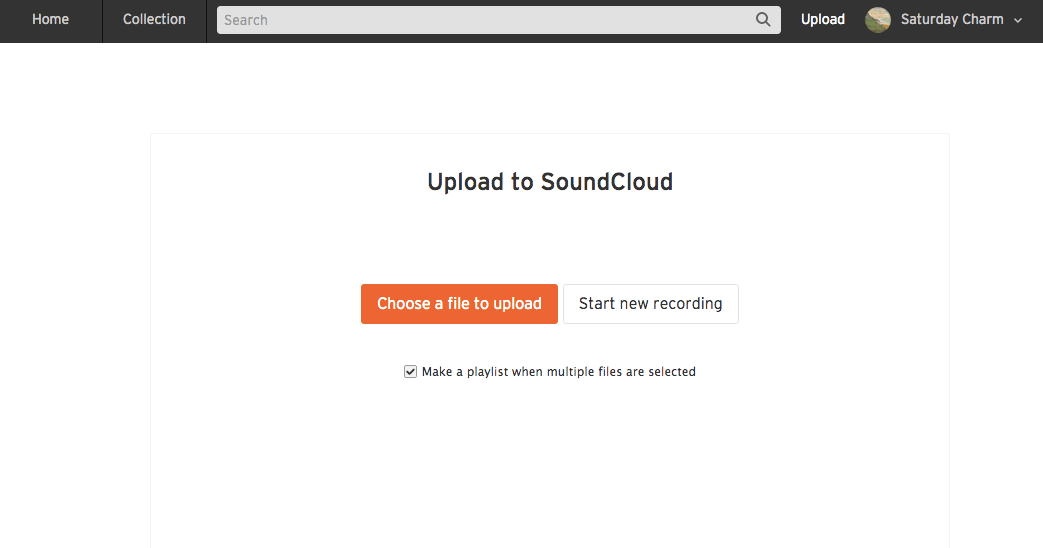Expand the user menu chevron arrow
Screen dimensions: 1043x548
tap(1018, 20)
